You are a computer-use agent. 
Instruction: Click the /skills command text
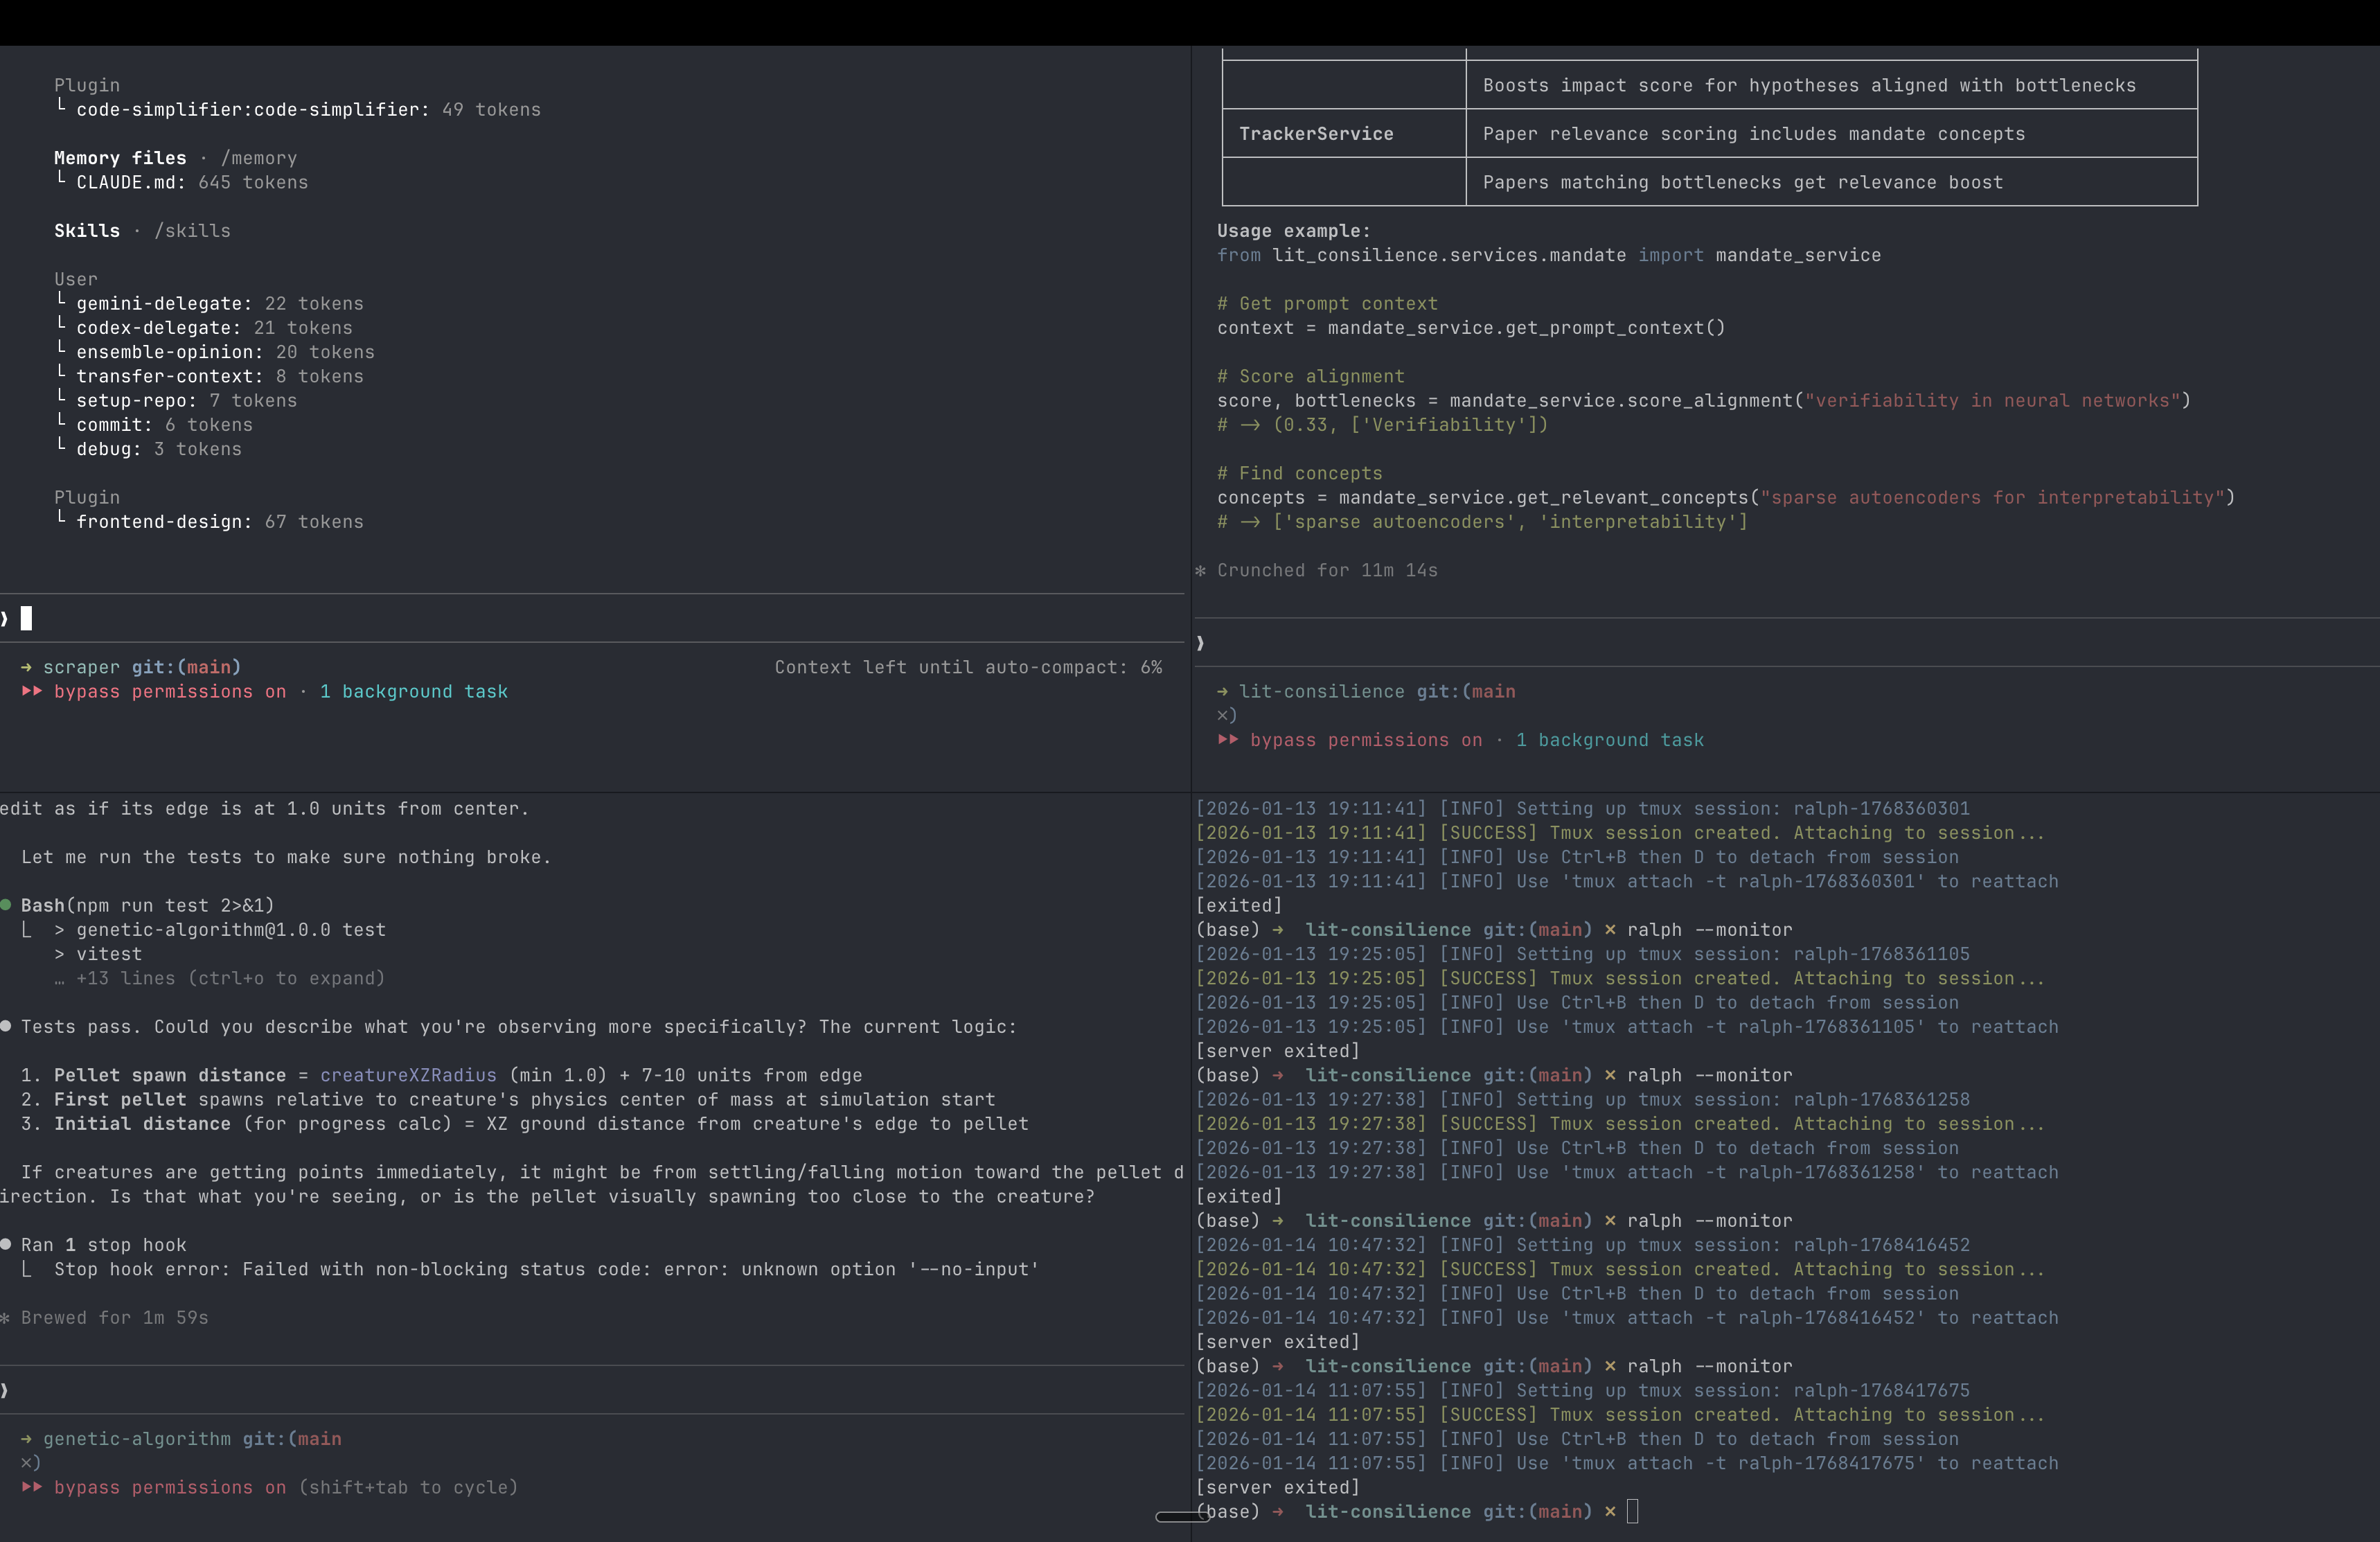[x=192, y=231]
